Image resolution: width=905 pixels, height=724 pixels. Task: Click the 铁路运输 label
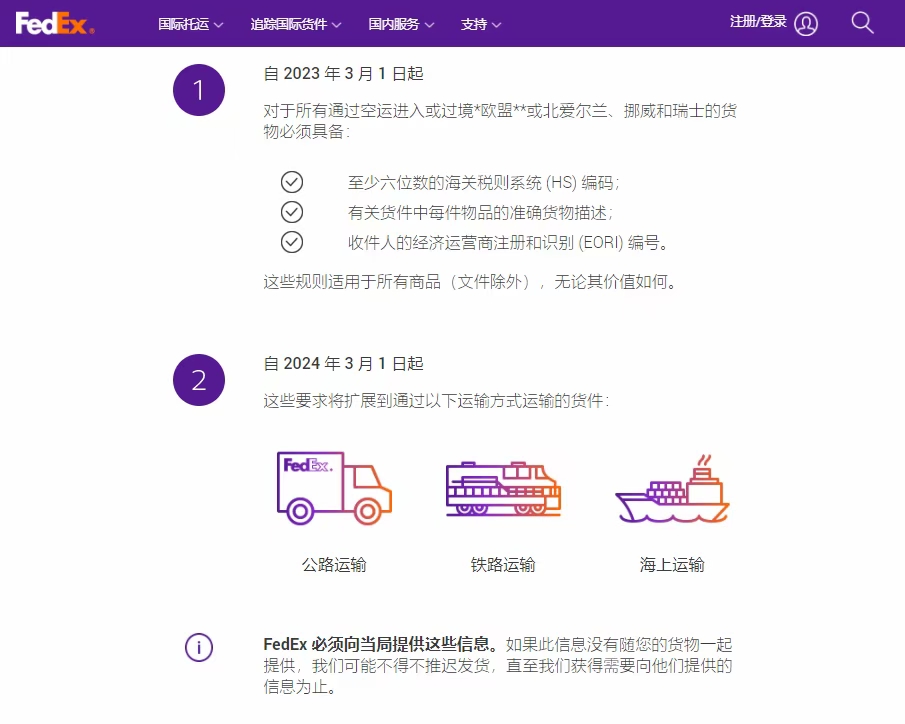point(503,565)
